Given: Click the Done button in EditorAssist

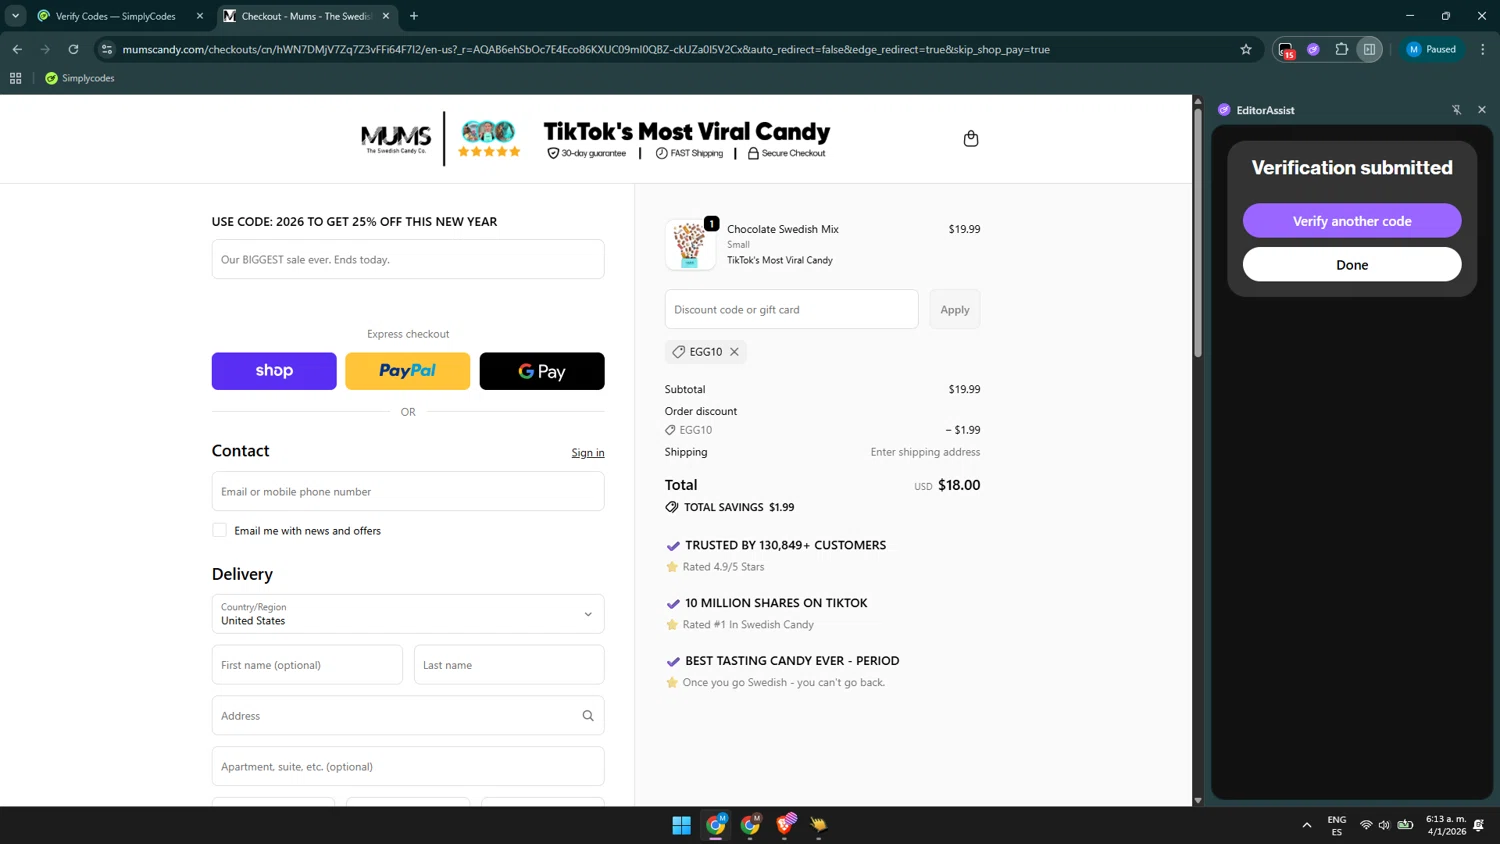Looking at the screenshot, I should click(1351, 265).
